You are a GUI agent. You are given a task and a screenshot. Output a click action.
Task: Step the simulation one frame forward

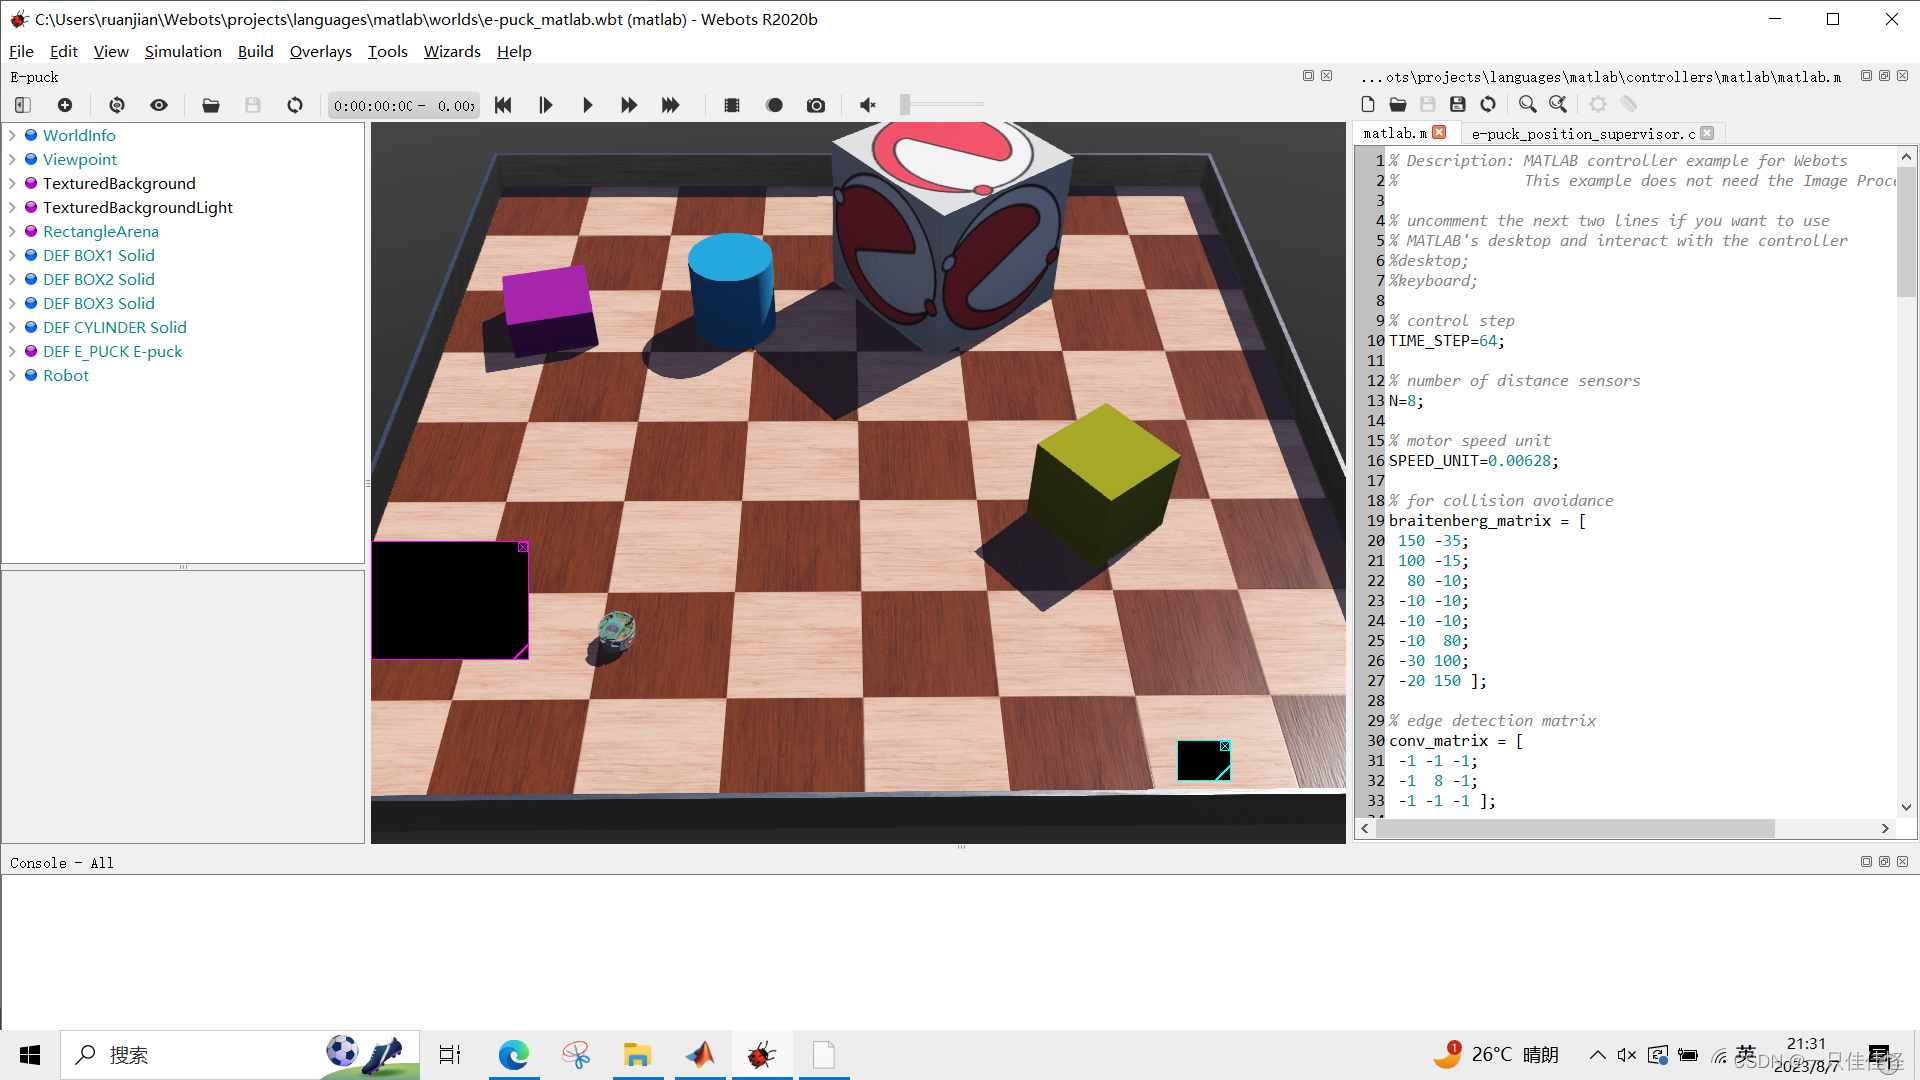[x=545, y=105]
